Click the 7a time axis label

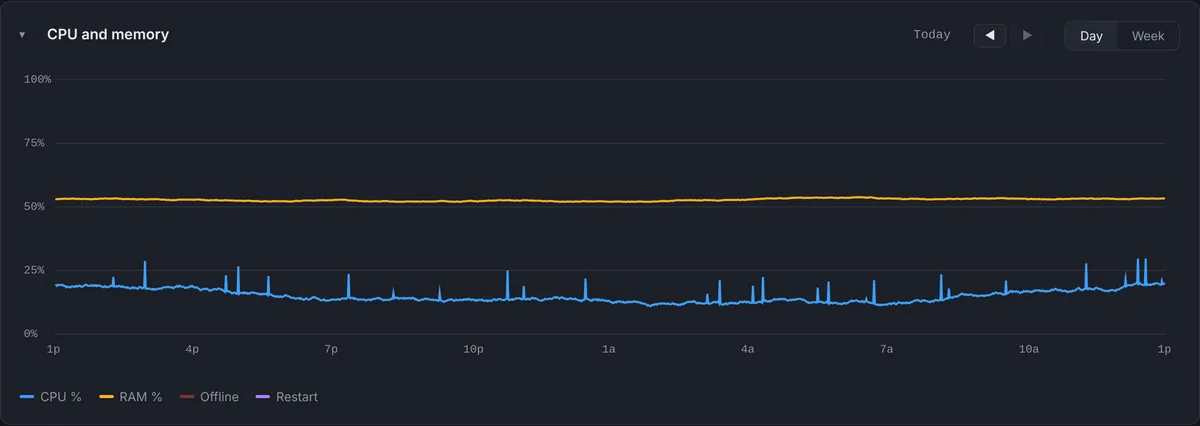(886, 349)
